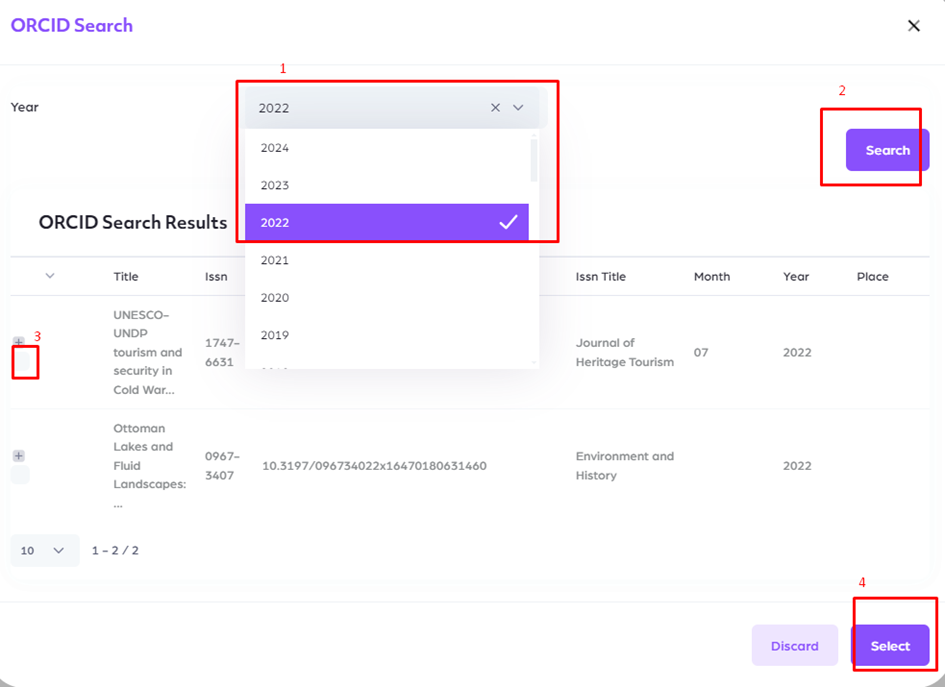The width and height of the screenshot is (945, 687).
Task: Pick 2019 from the year options
Action: pyautogui.click(x=275, y=335)
